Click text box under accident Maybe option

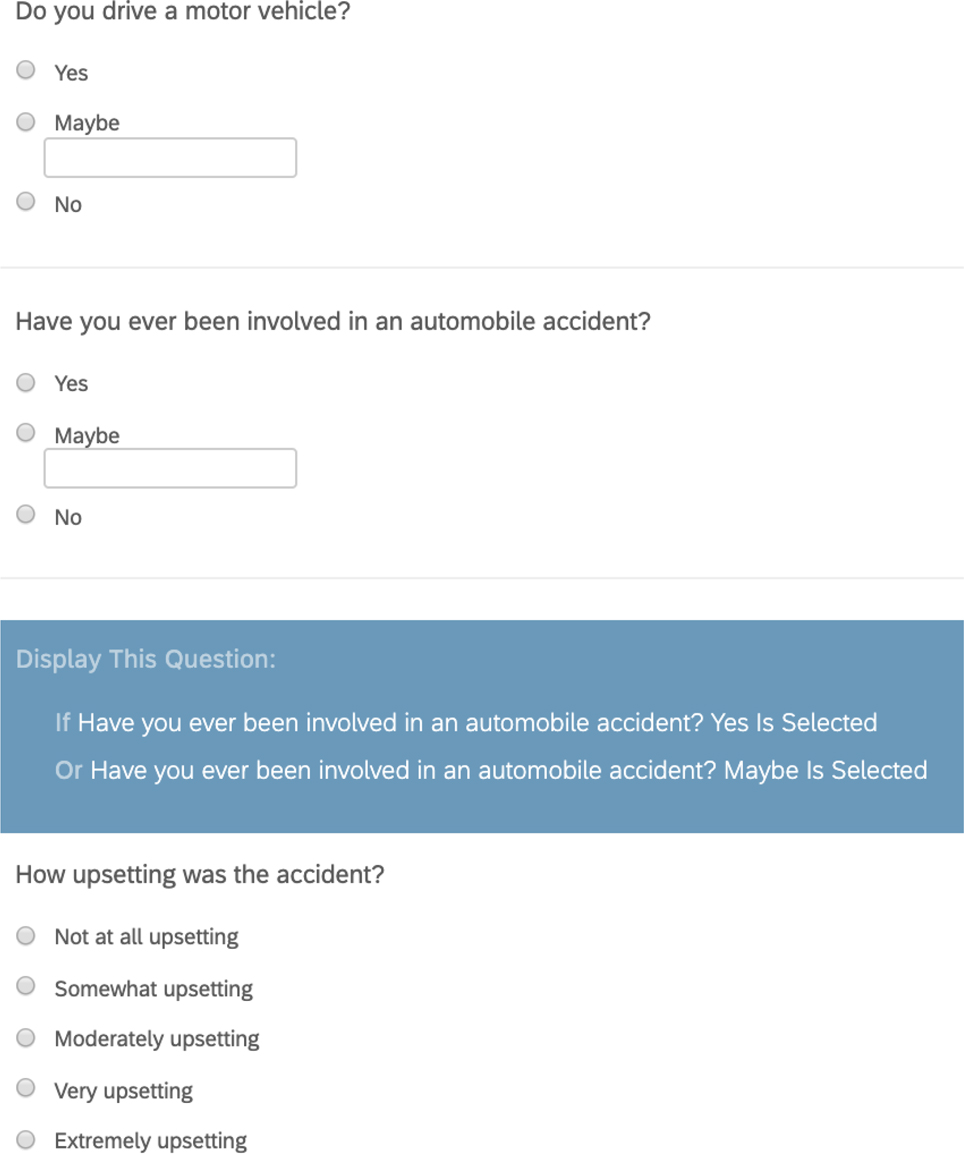coord(170,468)
